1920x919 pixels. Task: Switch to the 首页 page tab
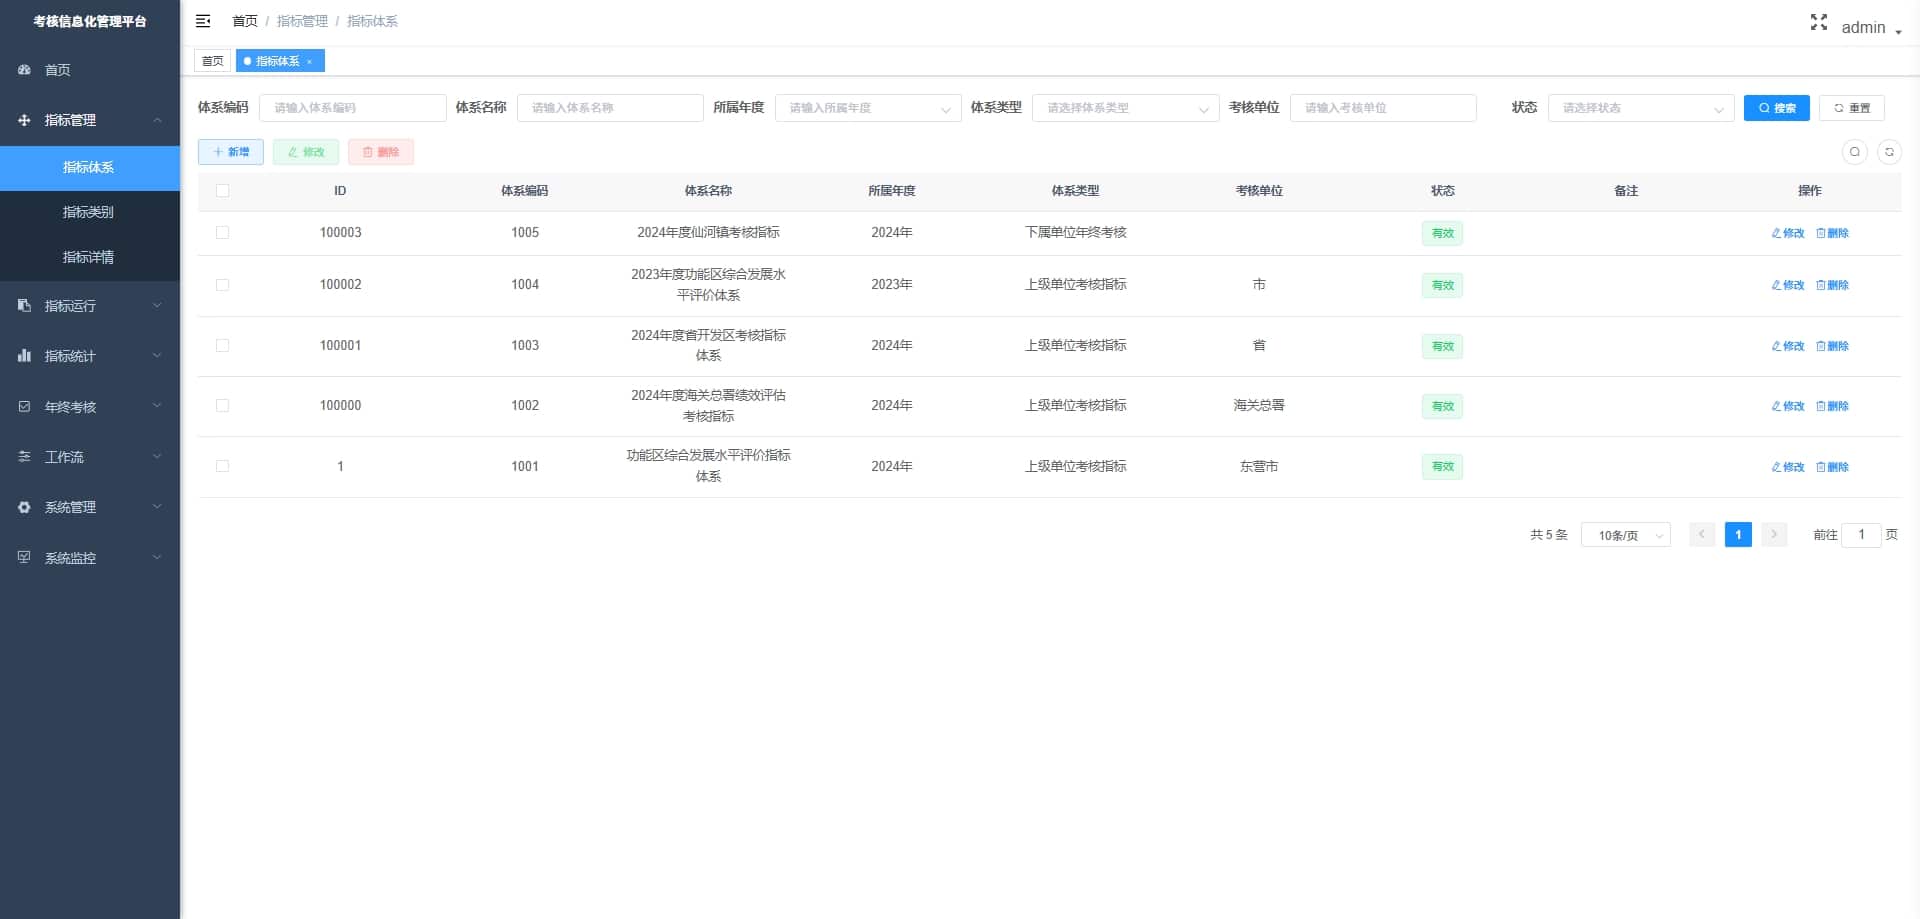[212, 62]
